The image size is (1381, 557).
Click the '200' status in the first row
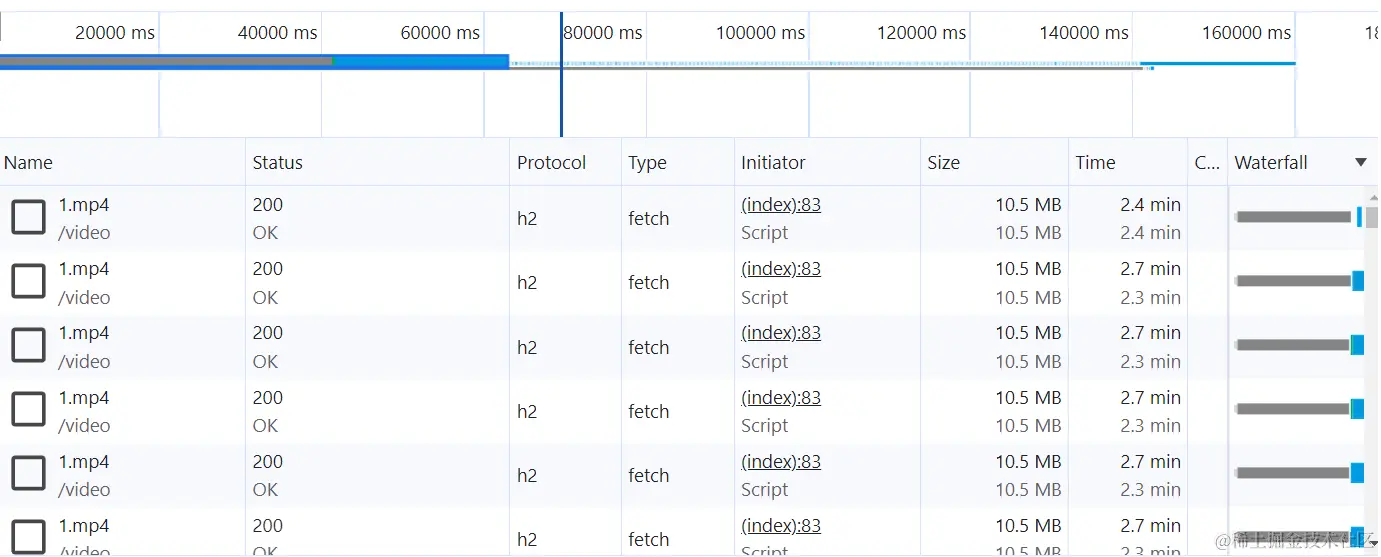tap(267, 204)
